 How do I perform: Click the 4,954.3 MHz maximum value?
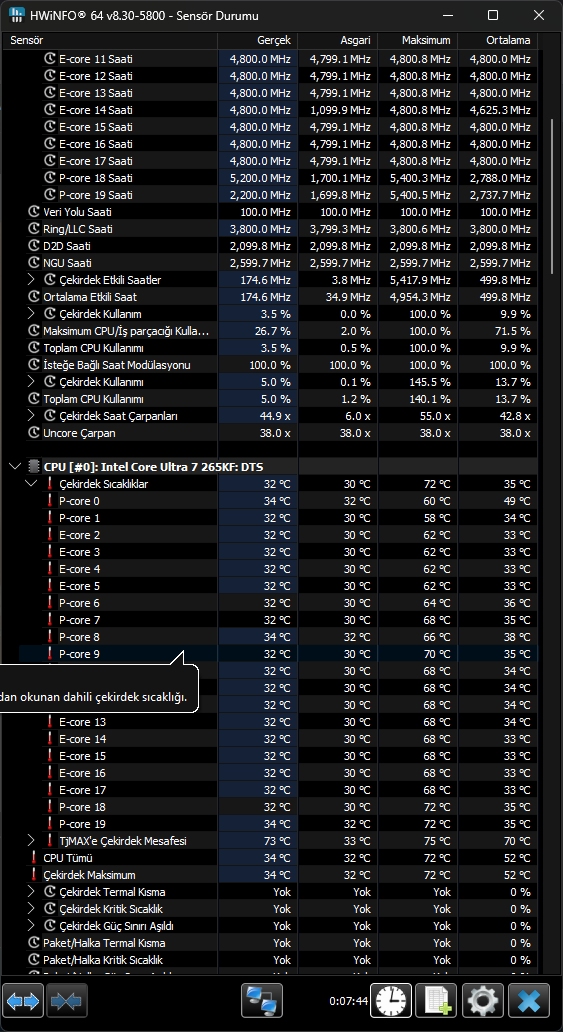point(420,297)
